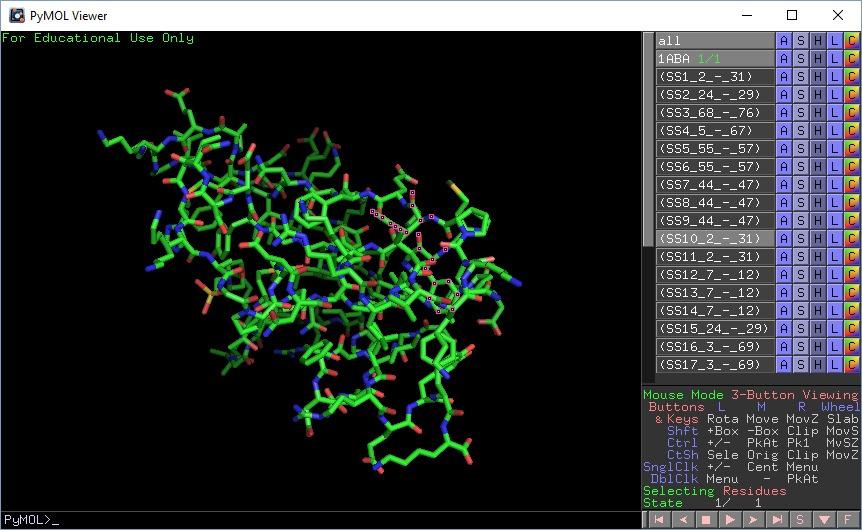The width and height of the screenshot is (862, 530).
Task: Click Action (A) button for SS15_24_-_29
Action: (783, 329)
